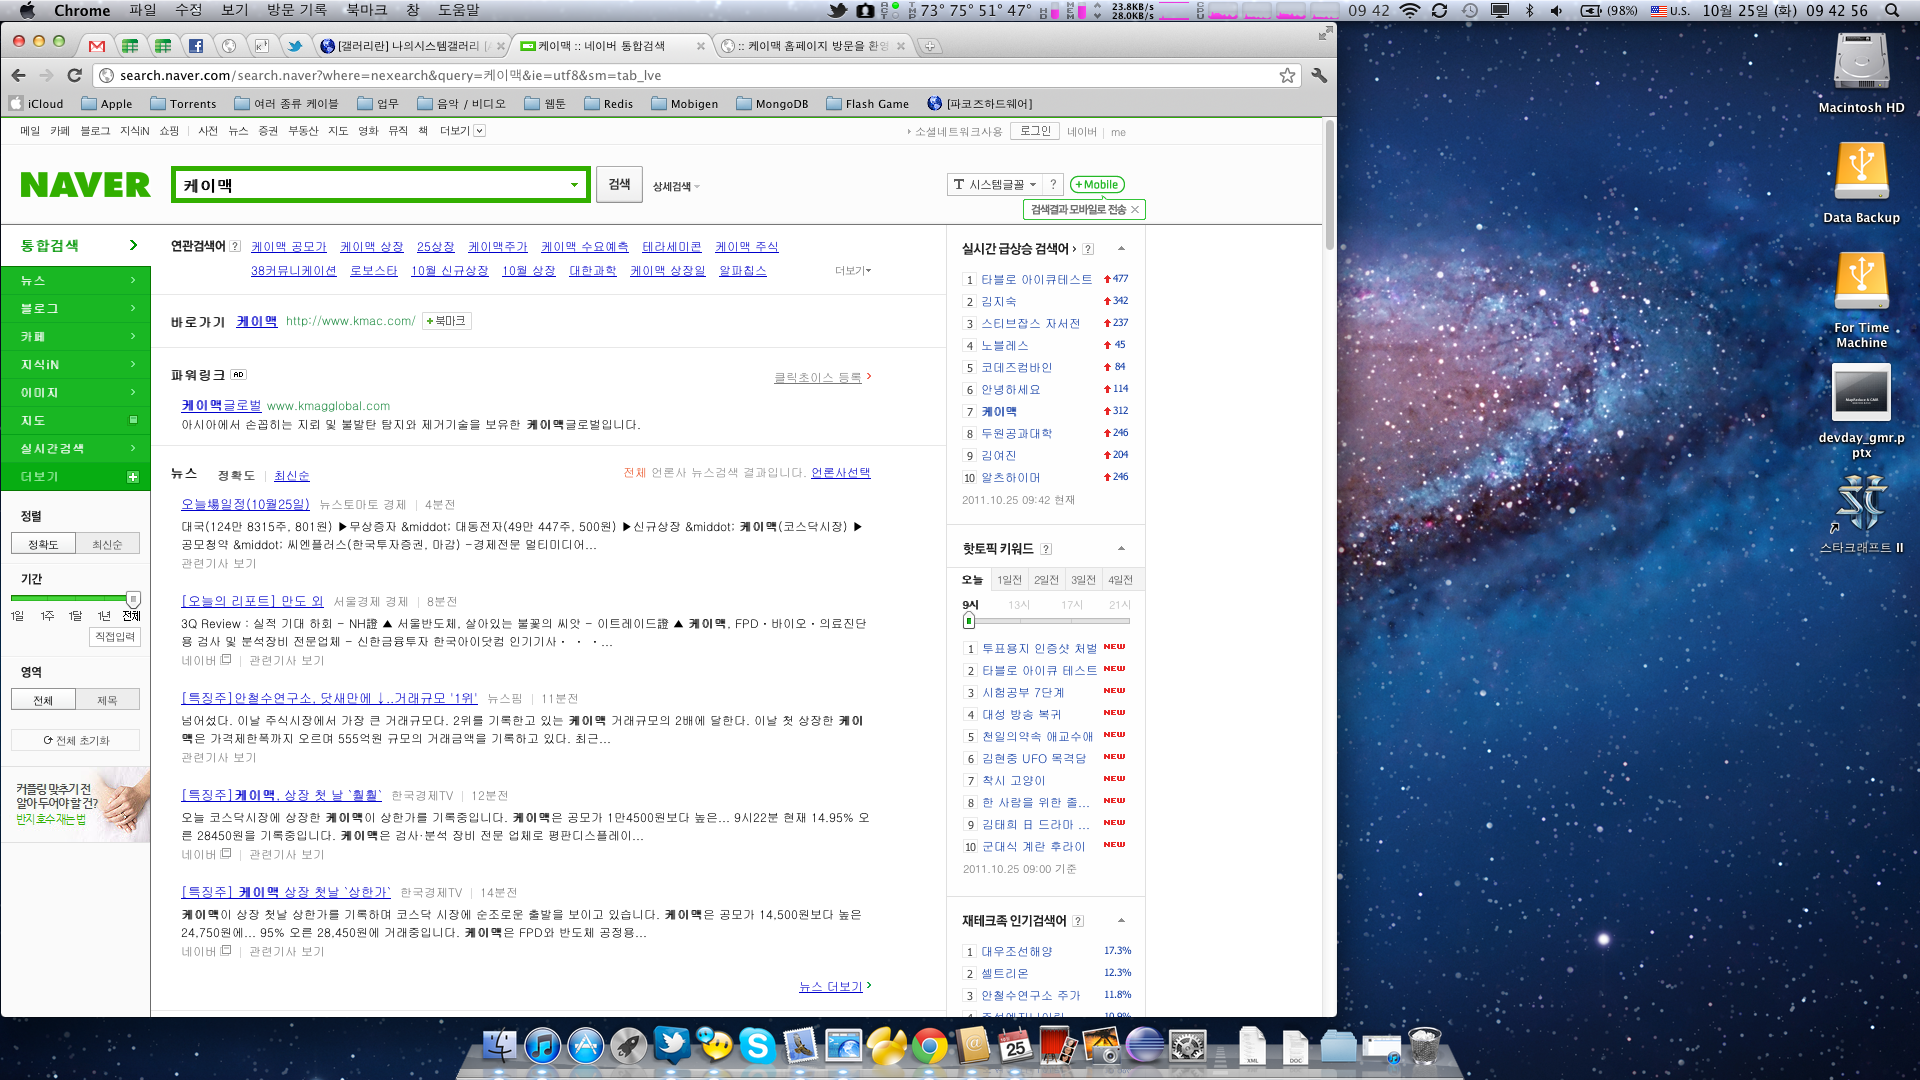The height and width of the screenshot is (1080, 1920).
Task: Open the Chrome wrench menu
Action: (x=1319, y=75)
